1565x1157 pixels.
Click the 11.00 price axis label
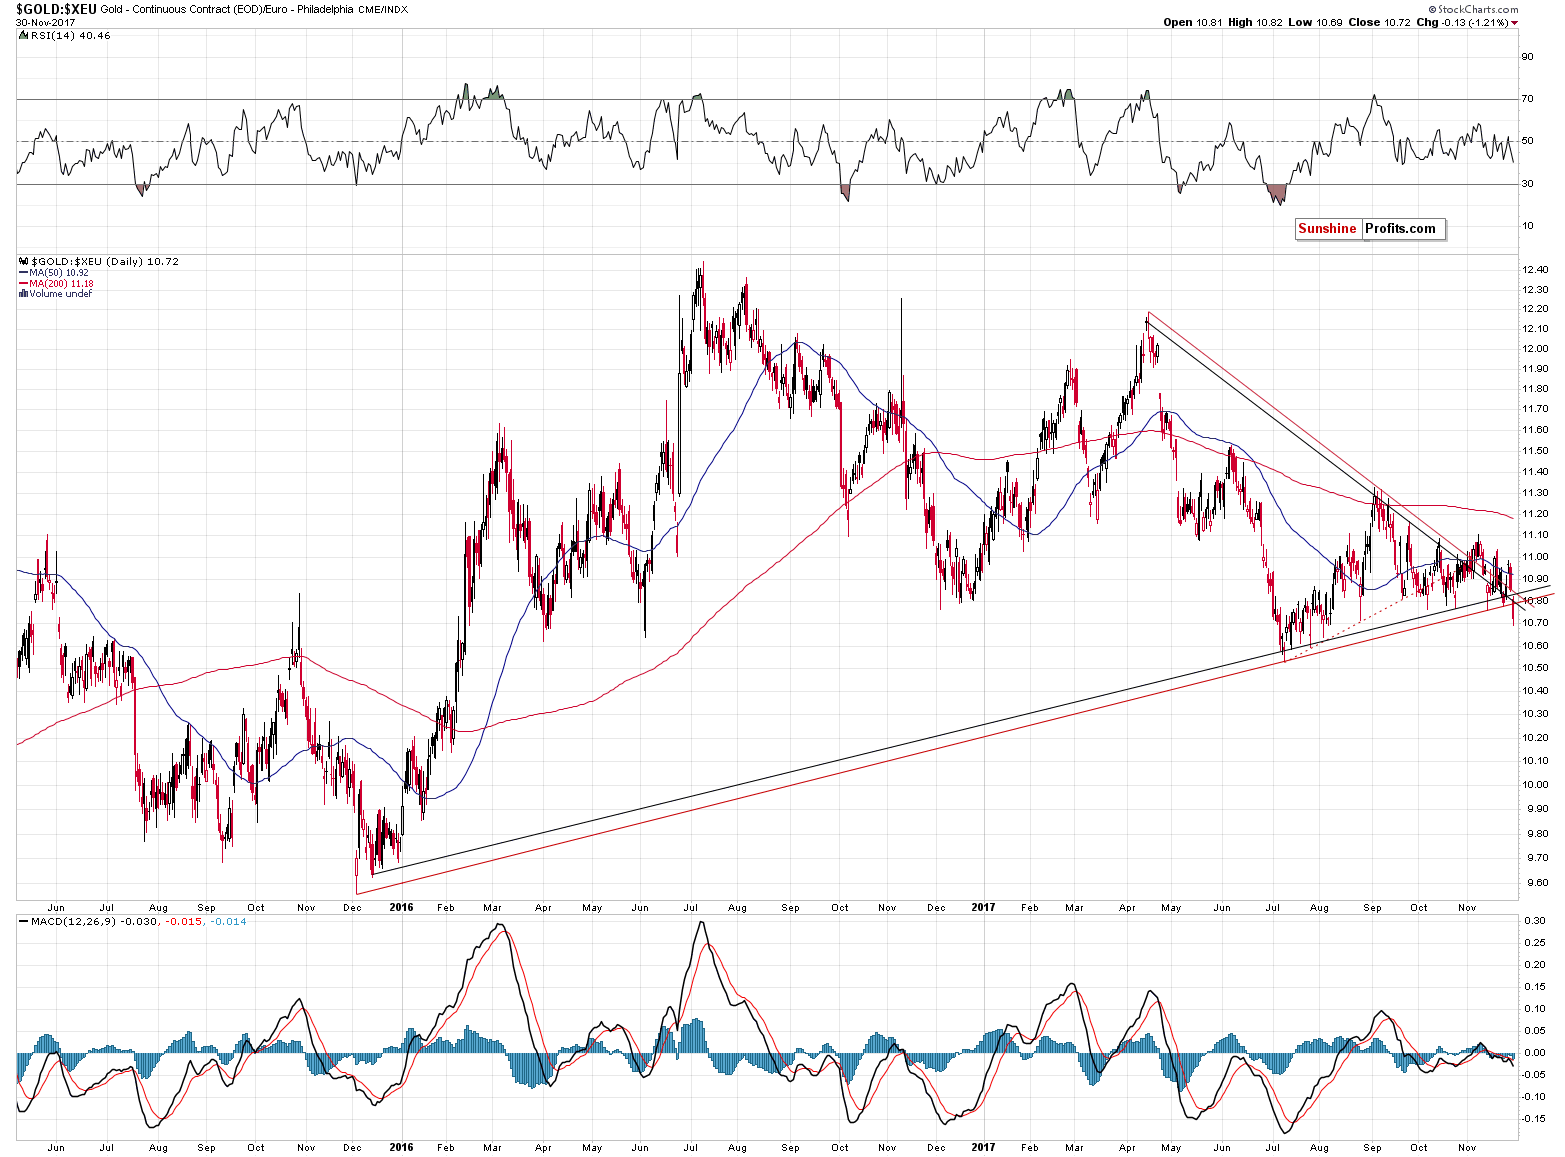1535,556
